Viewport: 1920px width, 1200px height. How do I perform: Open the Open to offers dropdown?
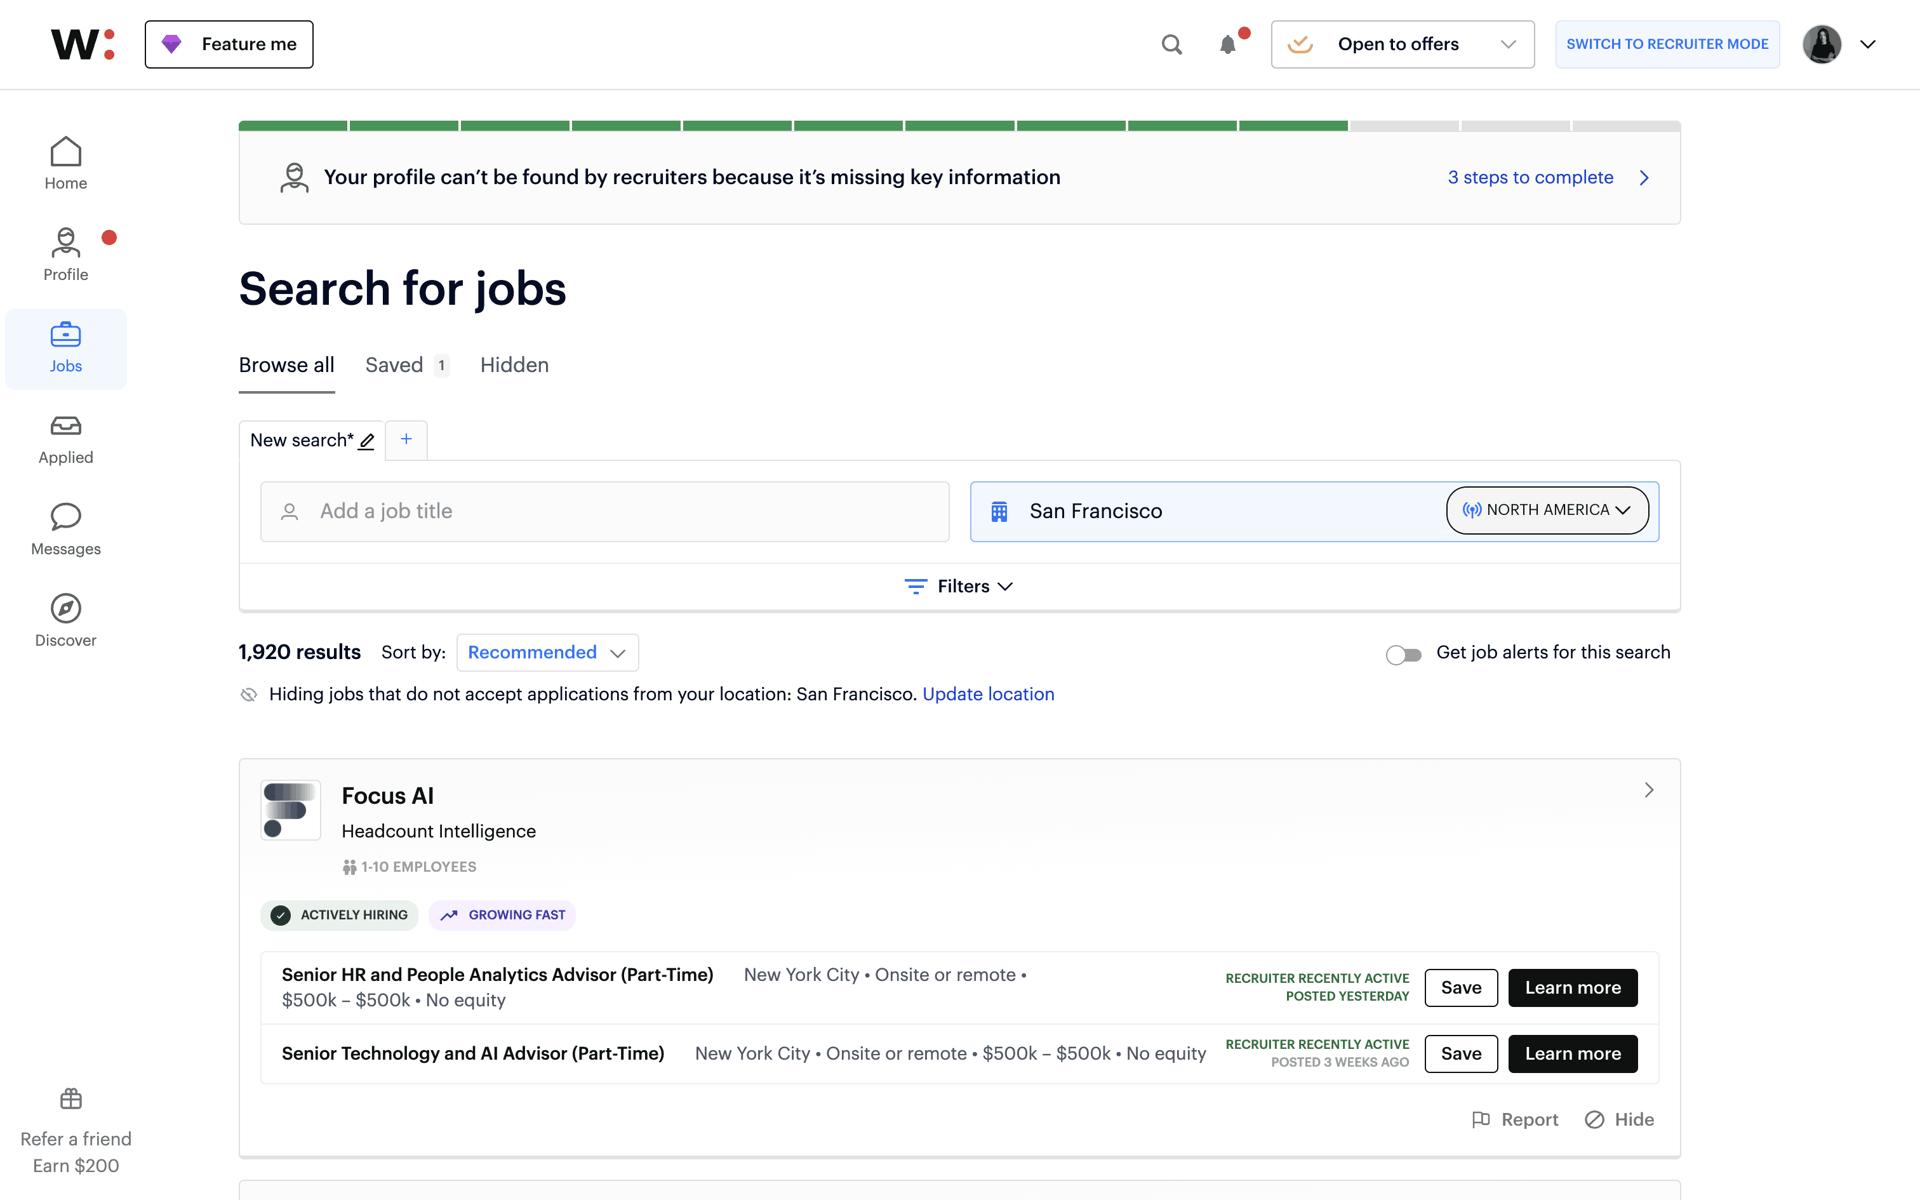point(1402,44)
